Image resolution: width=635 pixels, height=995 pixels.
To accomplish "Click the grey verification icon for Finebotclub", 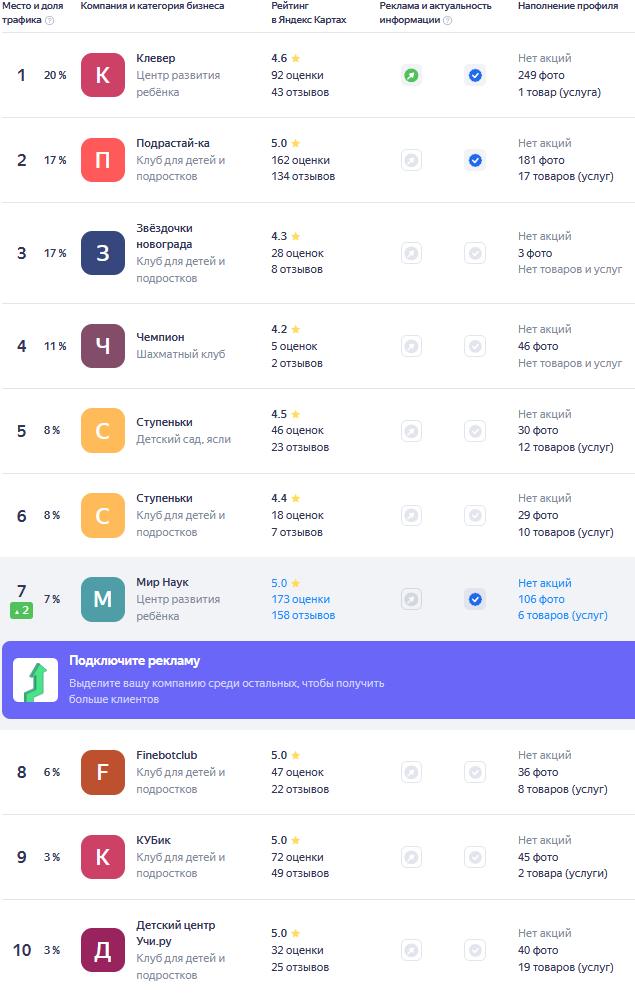I will coord(475,772).
